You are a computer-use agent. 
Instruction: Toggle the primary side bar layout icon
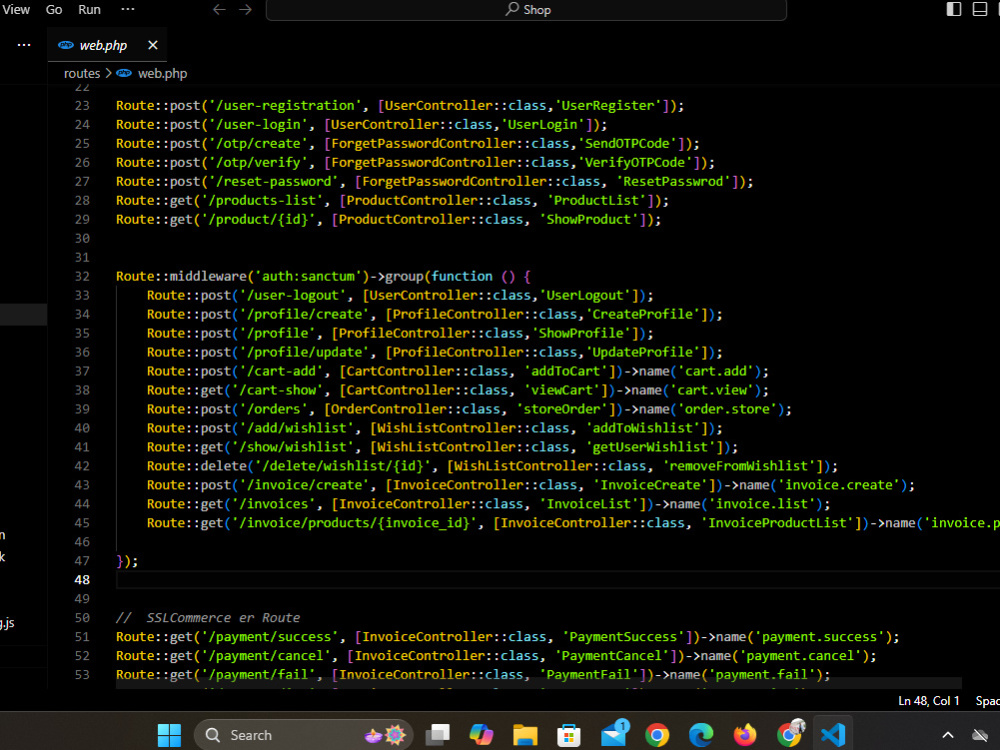point(953,9)
